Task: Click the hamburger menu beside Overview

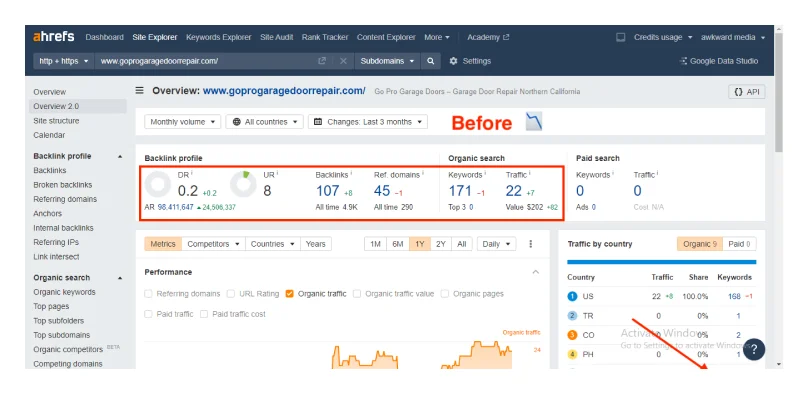Action: [x=140, y=91]
